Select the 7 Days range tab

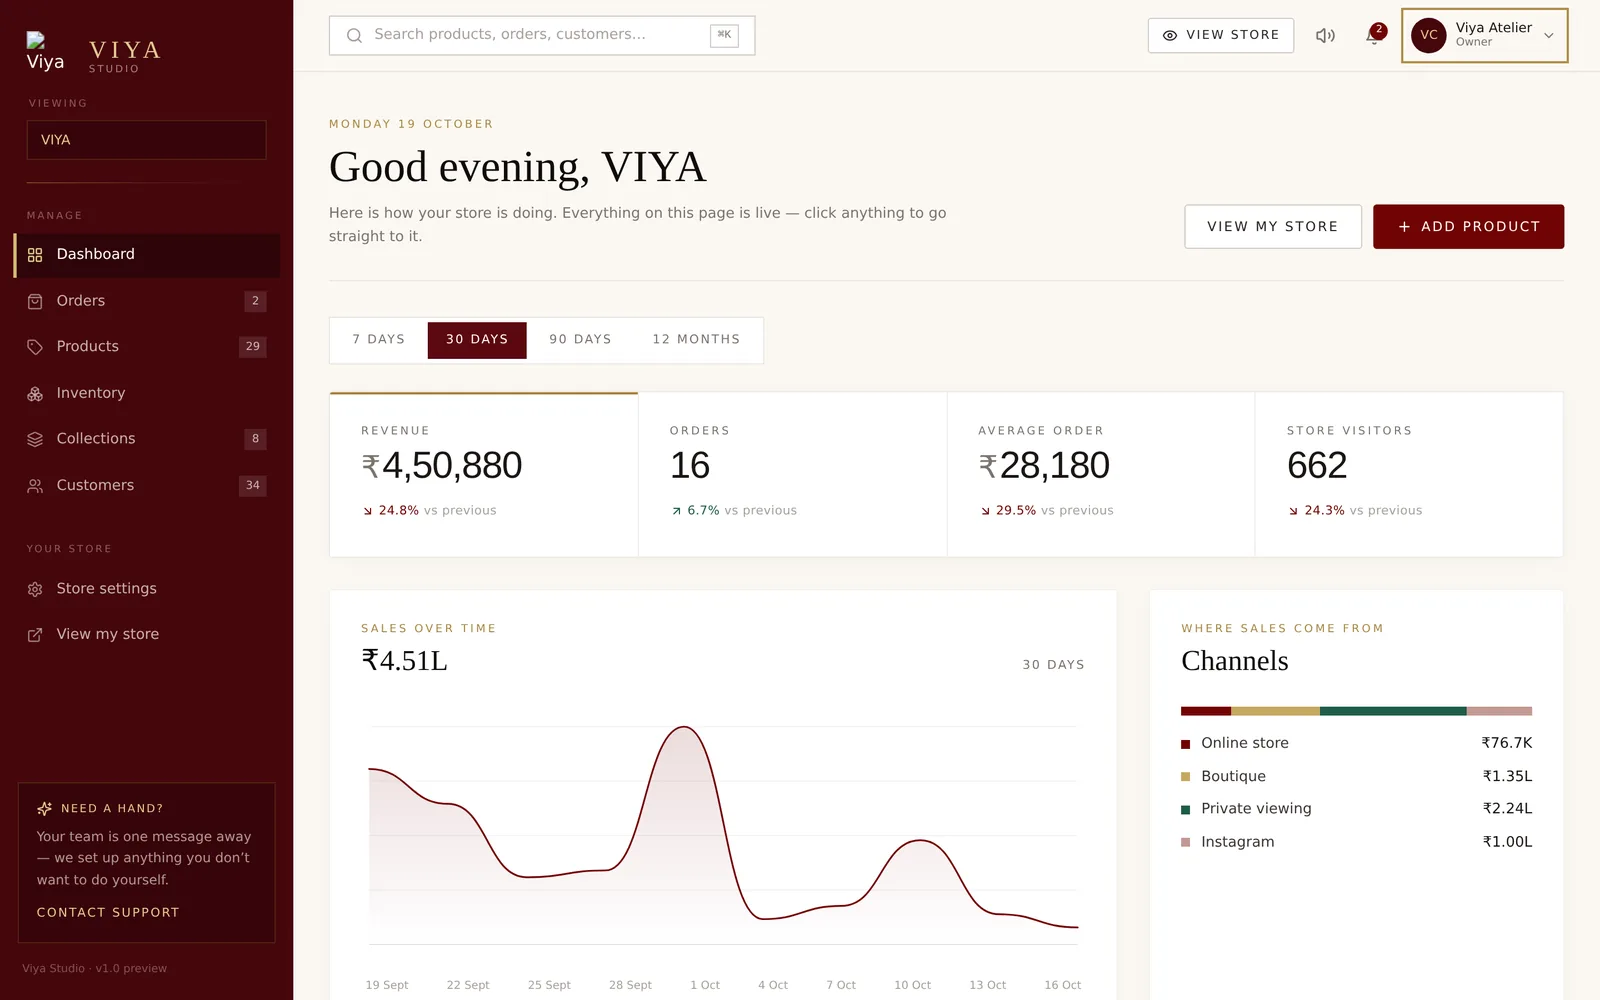(379, 340)
